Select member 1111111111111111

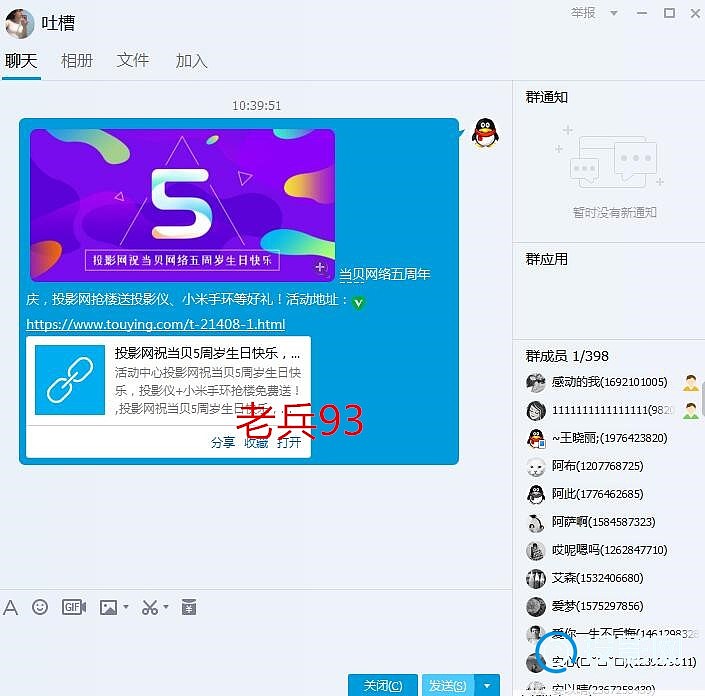click(x=612, y=410)
